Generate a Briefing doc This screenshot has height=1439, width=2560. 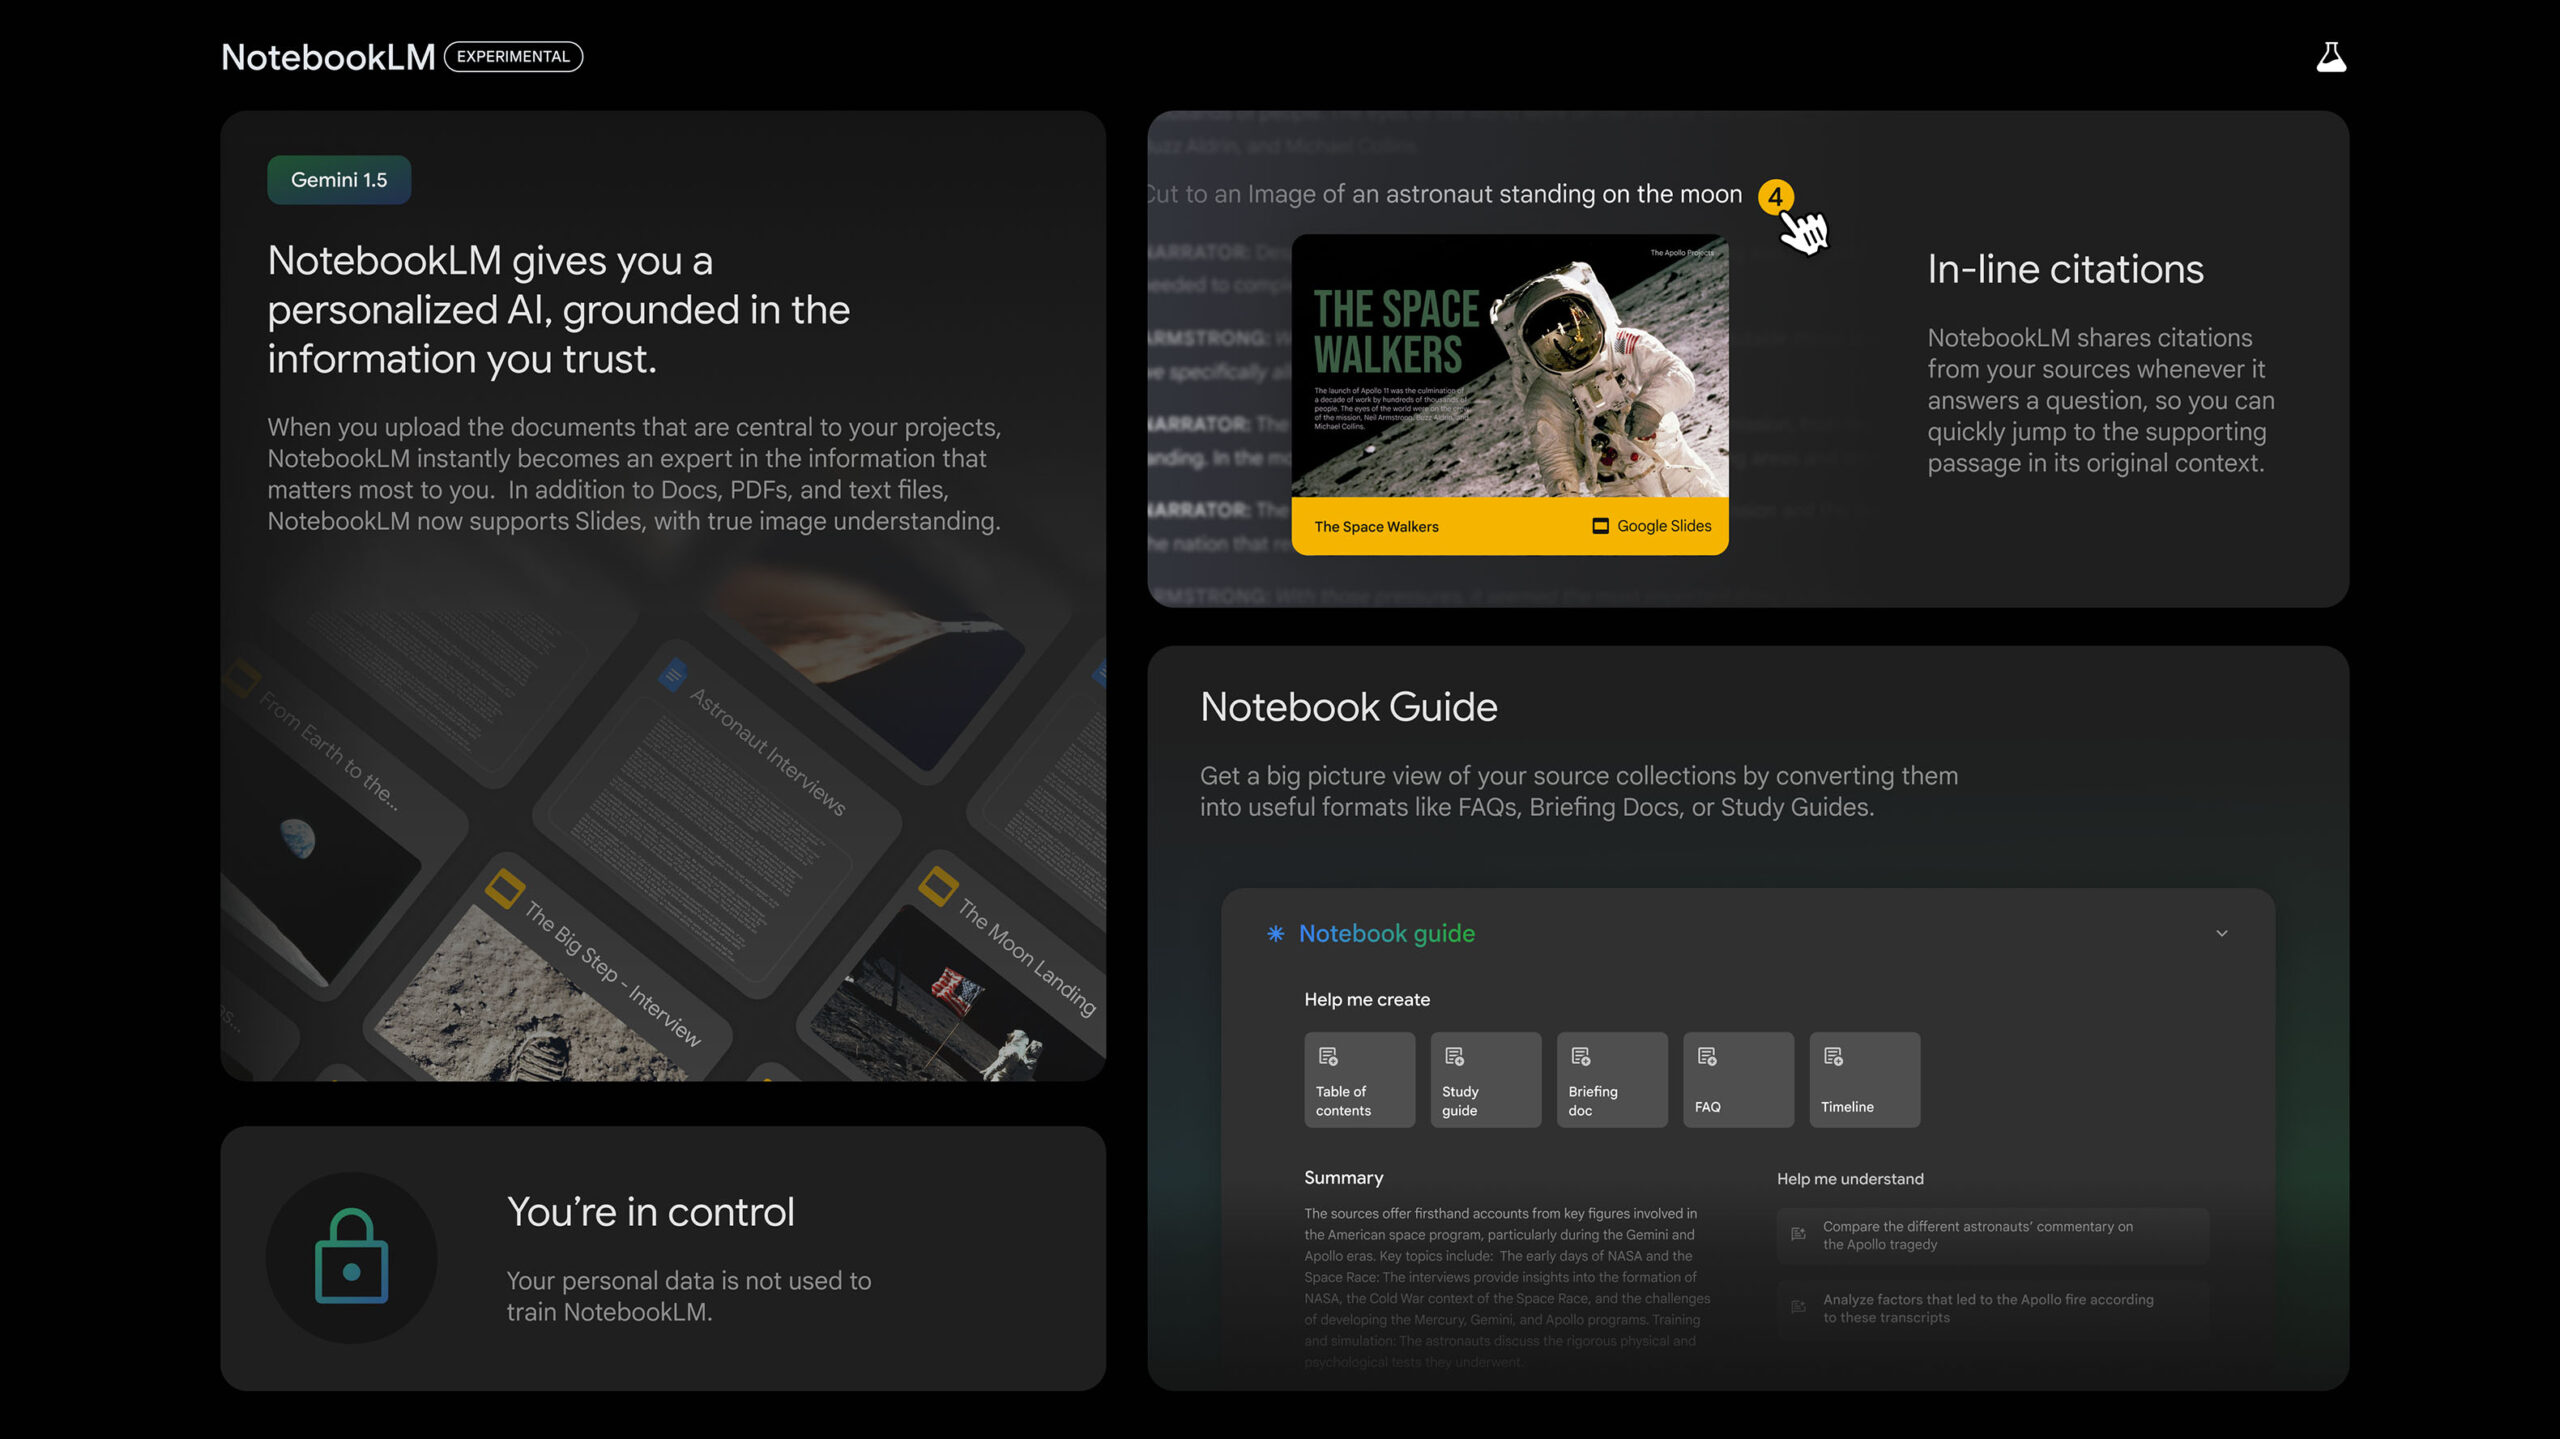[x=1611, y=1080]
